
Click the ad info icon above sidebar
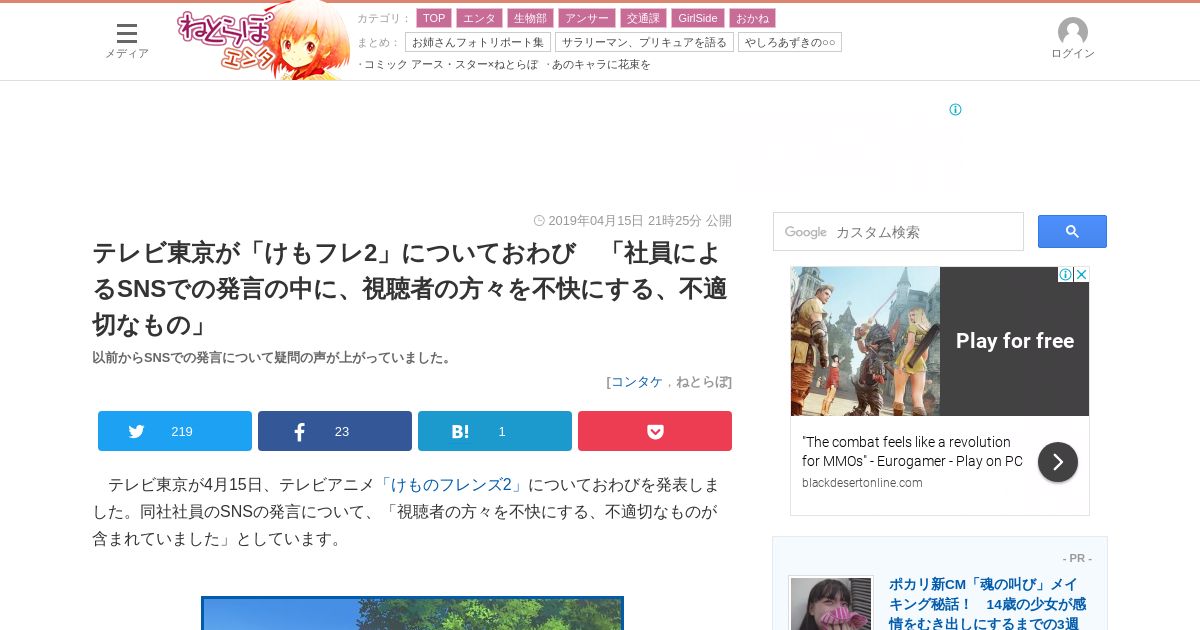[x=955, y=110]
